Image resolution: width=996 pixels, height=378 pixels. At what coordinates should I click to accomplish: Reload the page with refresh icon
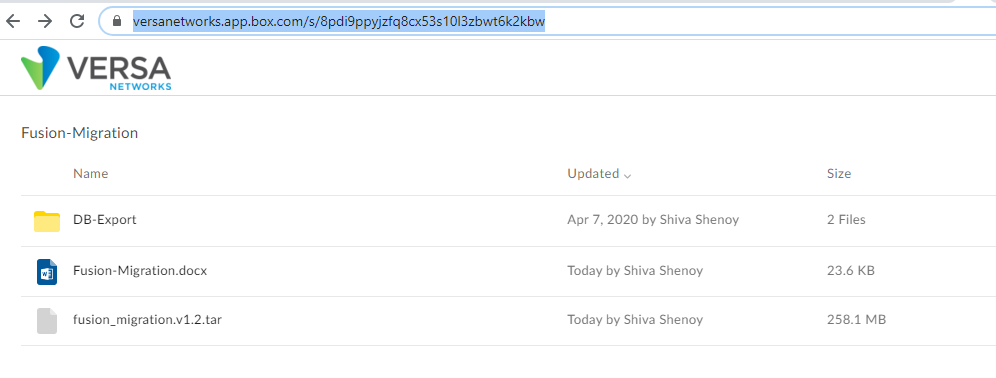pos(77,22)
